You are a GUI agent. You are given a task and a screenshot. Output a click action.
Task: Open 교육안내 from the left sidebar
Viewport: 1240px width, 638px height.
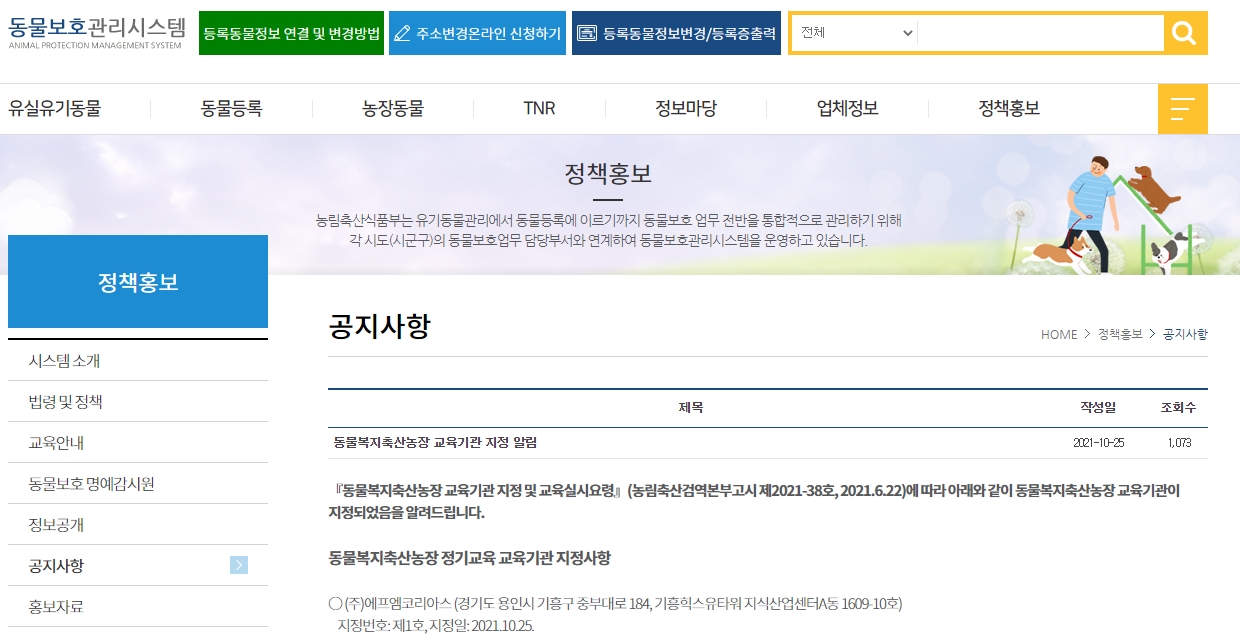[x=57, y=443]
